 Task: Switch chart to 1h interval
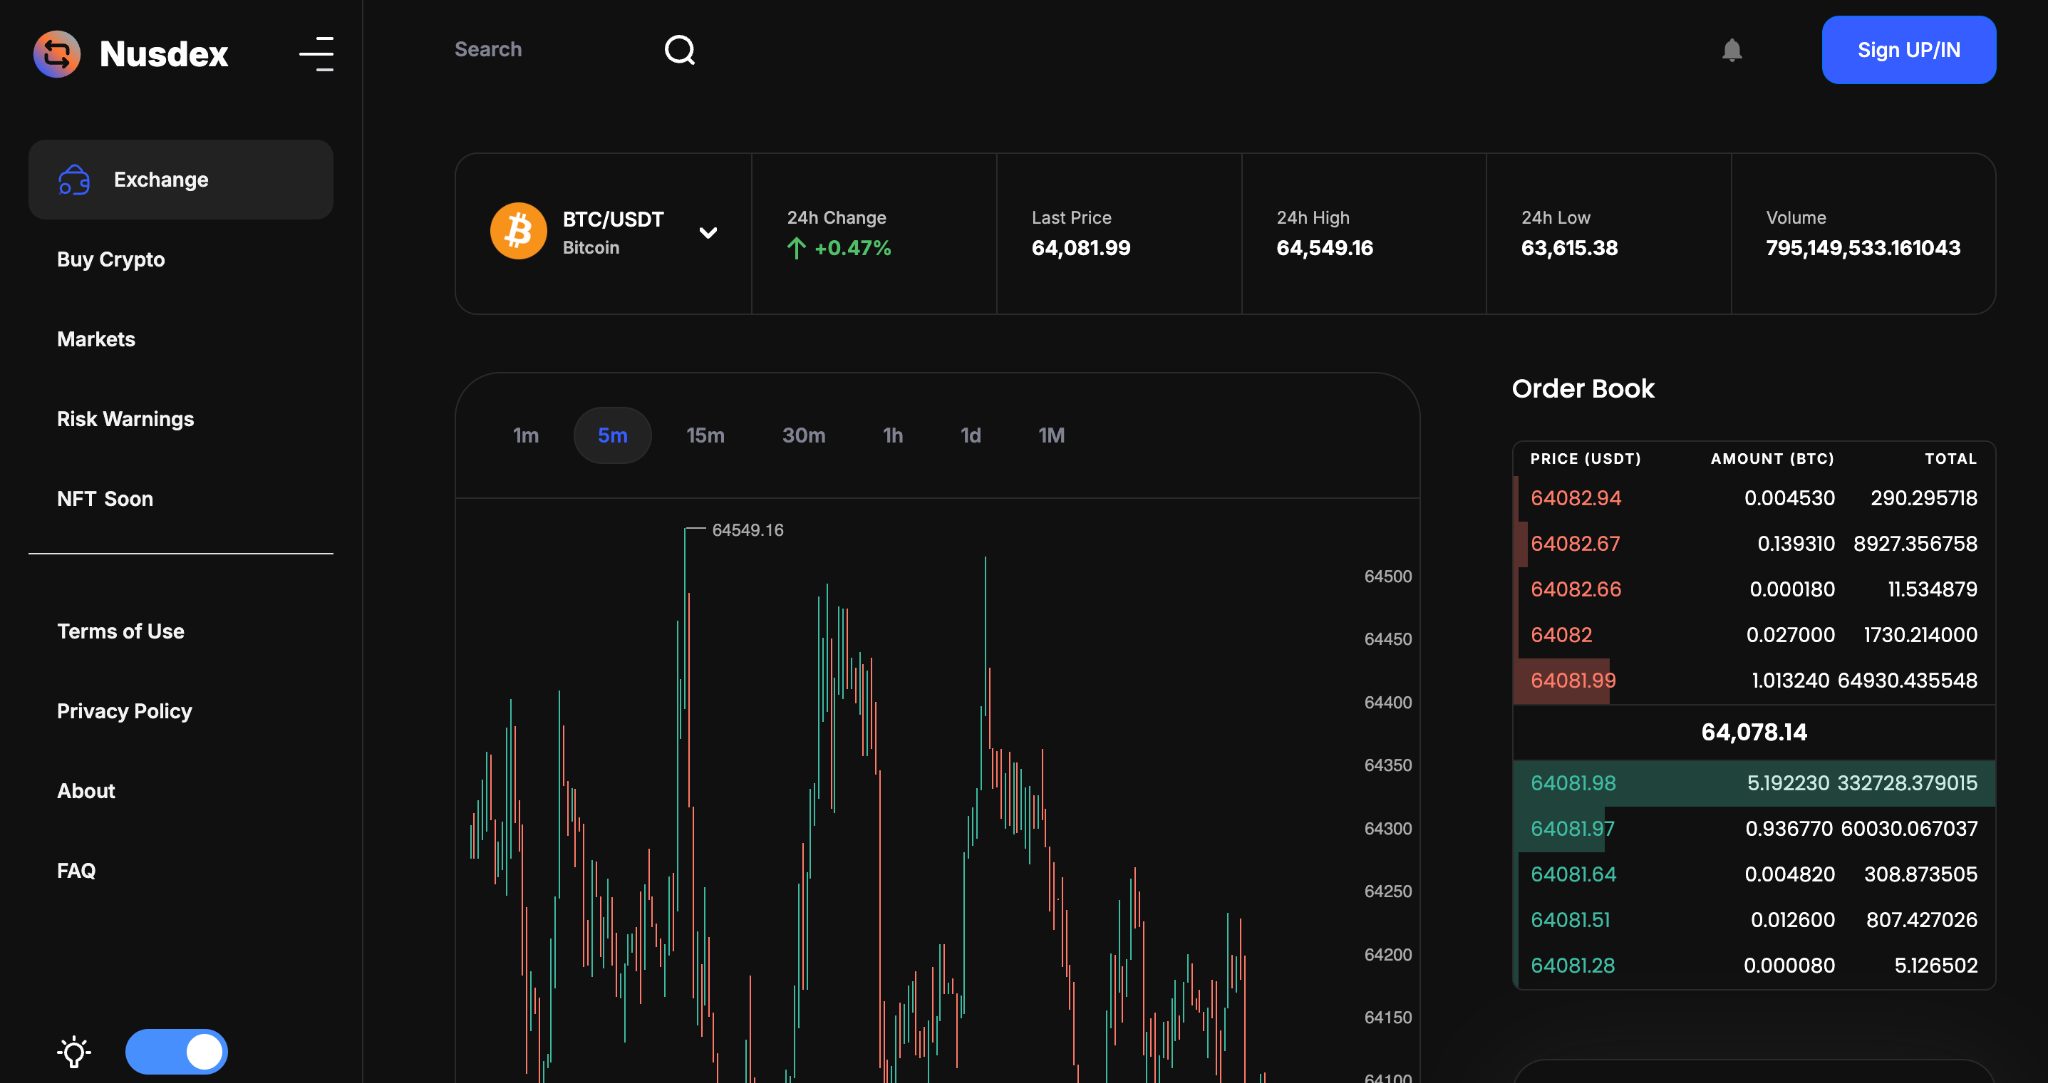point(893,435)
